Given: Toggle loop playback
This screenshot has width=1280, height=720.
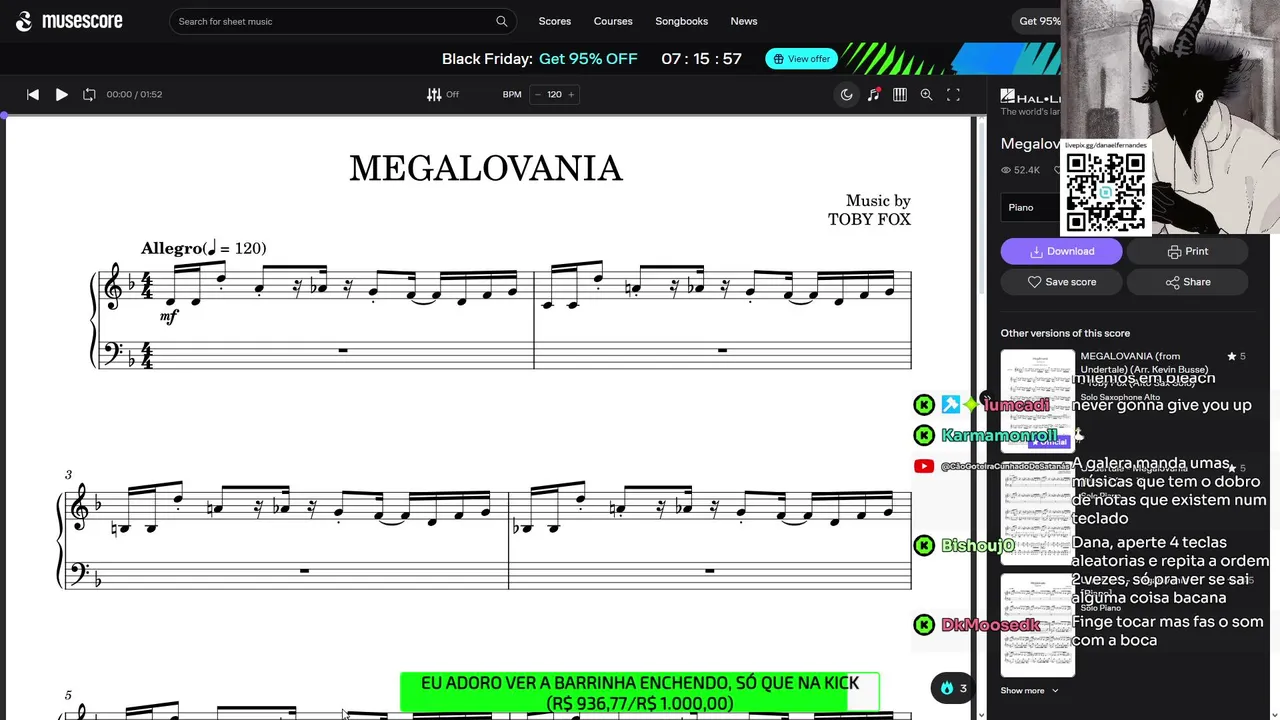Looking at the screenshot, I should tap(89, 94).
